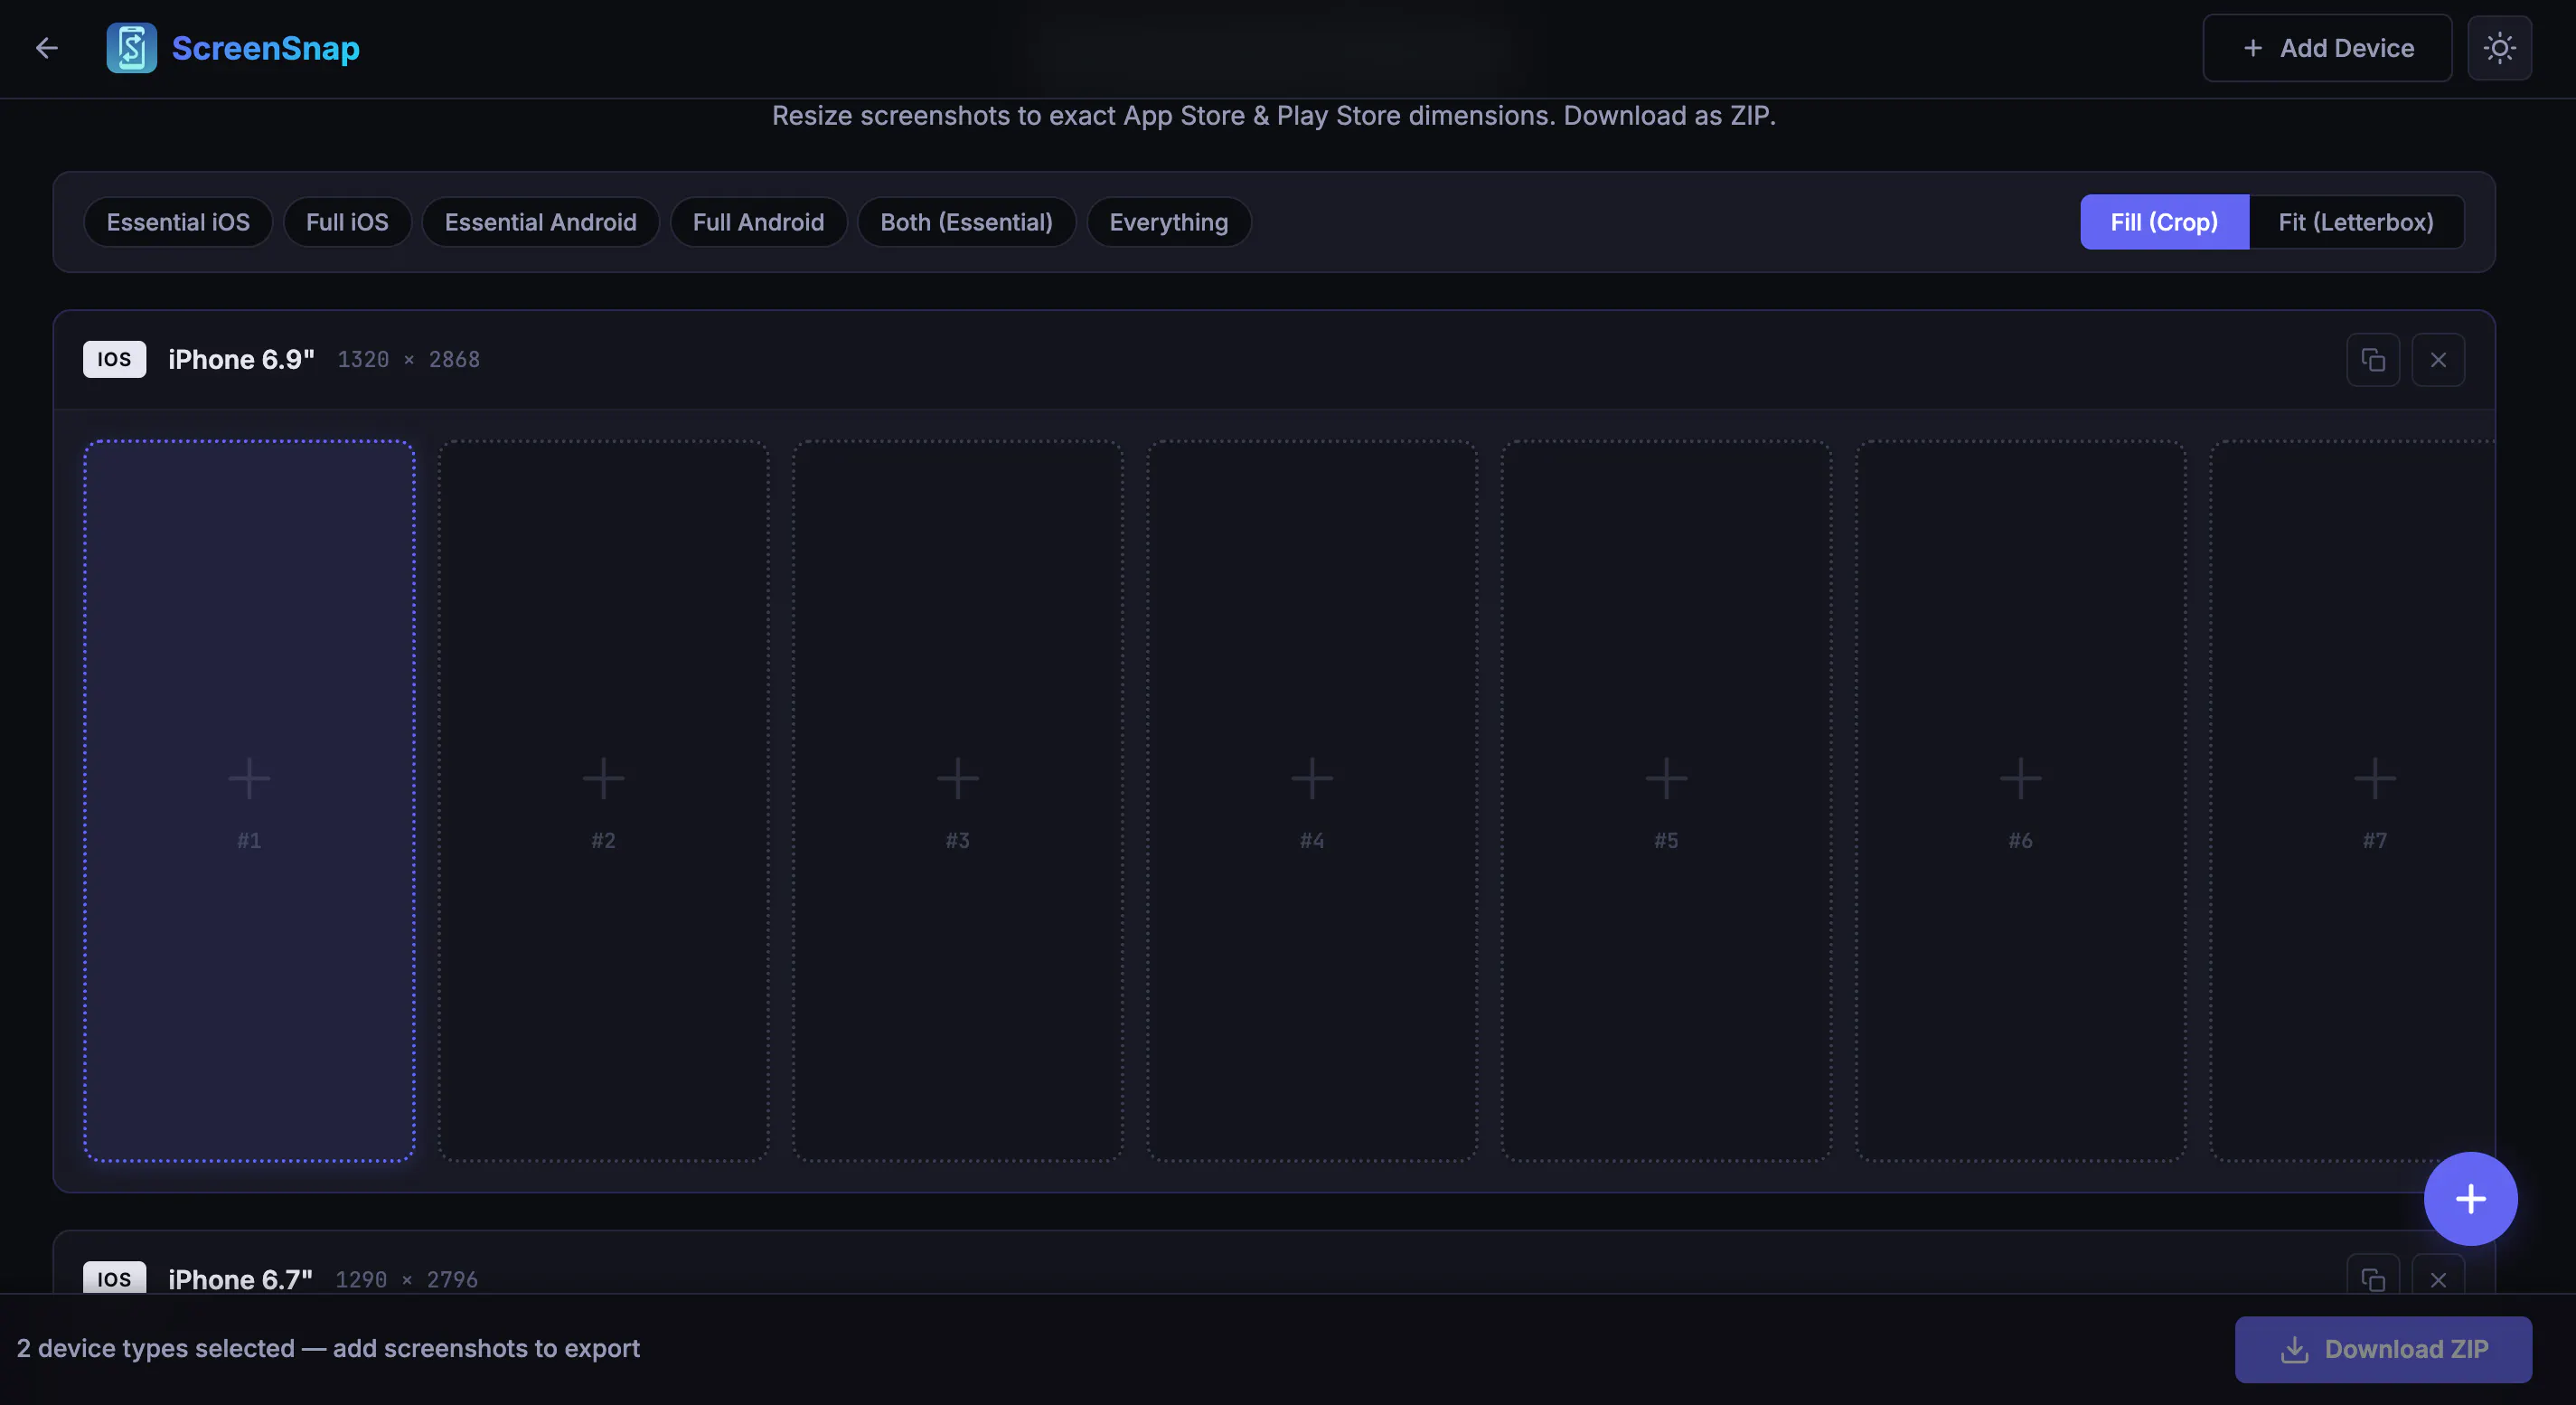
Task: Click the ScreenSnap title text
Action: pyautogui.click(x=266, y=48)
